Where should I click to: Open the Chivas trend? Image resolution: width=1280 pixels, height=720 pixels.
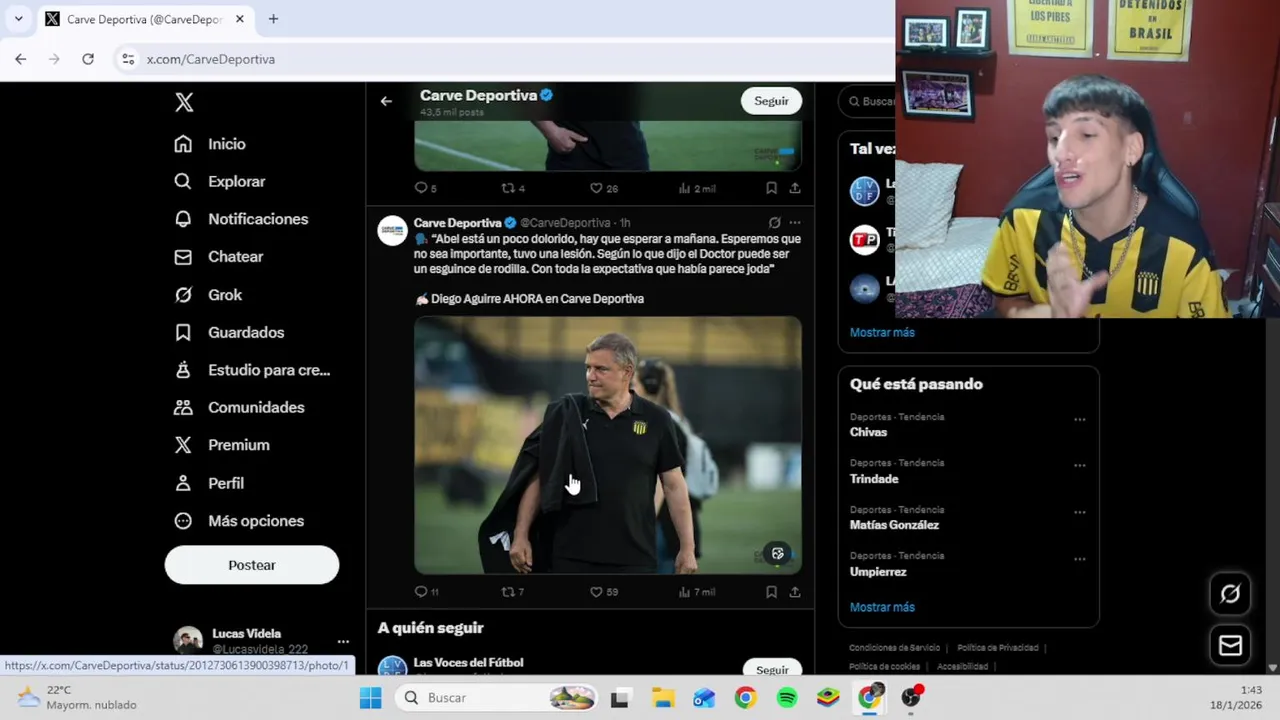(x=868, y=432)
